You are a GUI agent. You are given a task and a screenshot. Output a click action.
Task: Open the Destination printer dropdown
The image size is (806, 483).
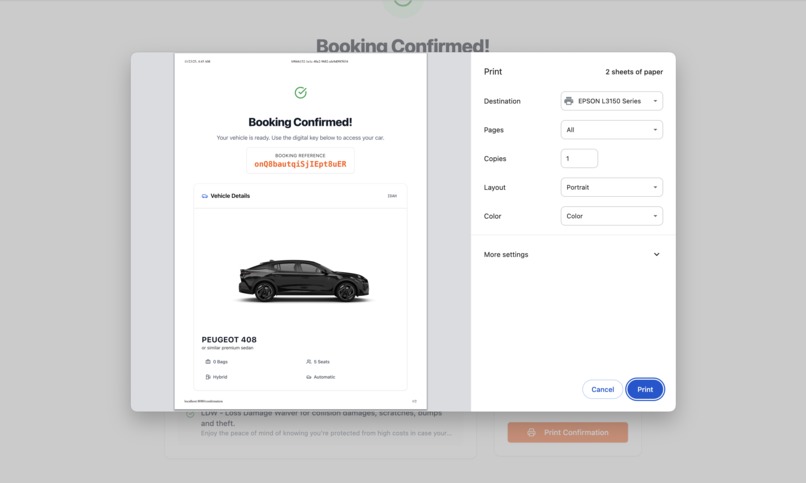pos(611,101)
